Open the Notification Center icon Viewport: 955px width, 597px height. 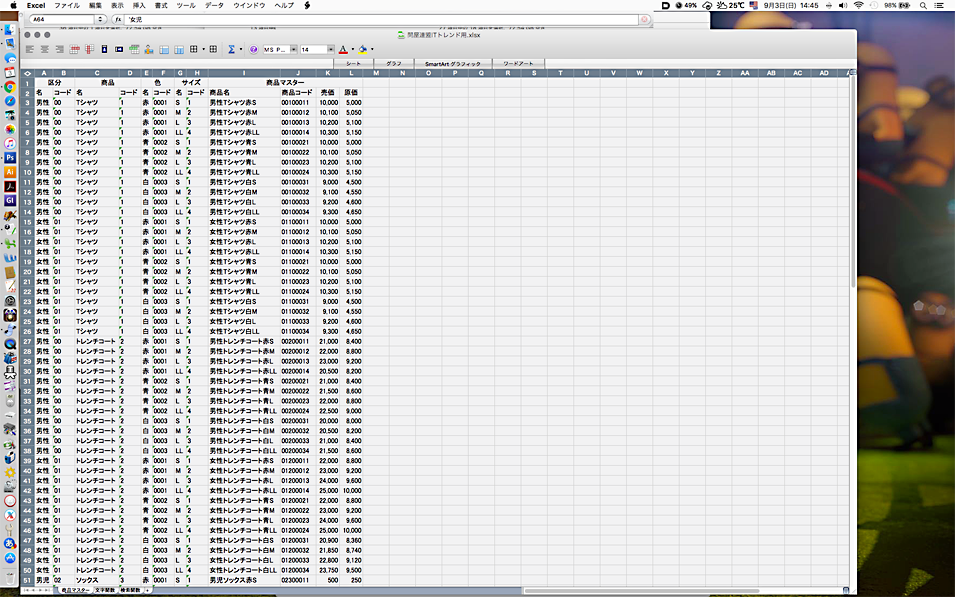pos(939,5)
